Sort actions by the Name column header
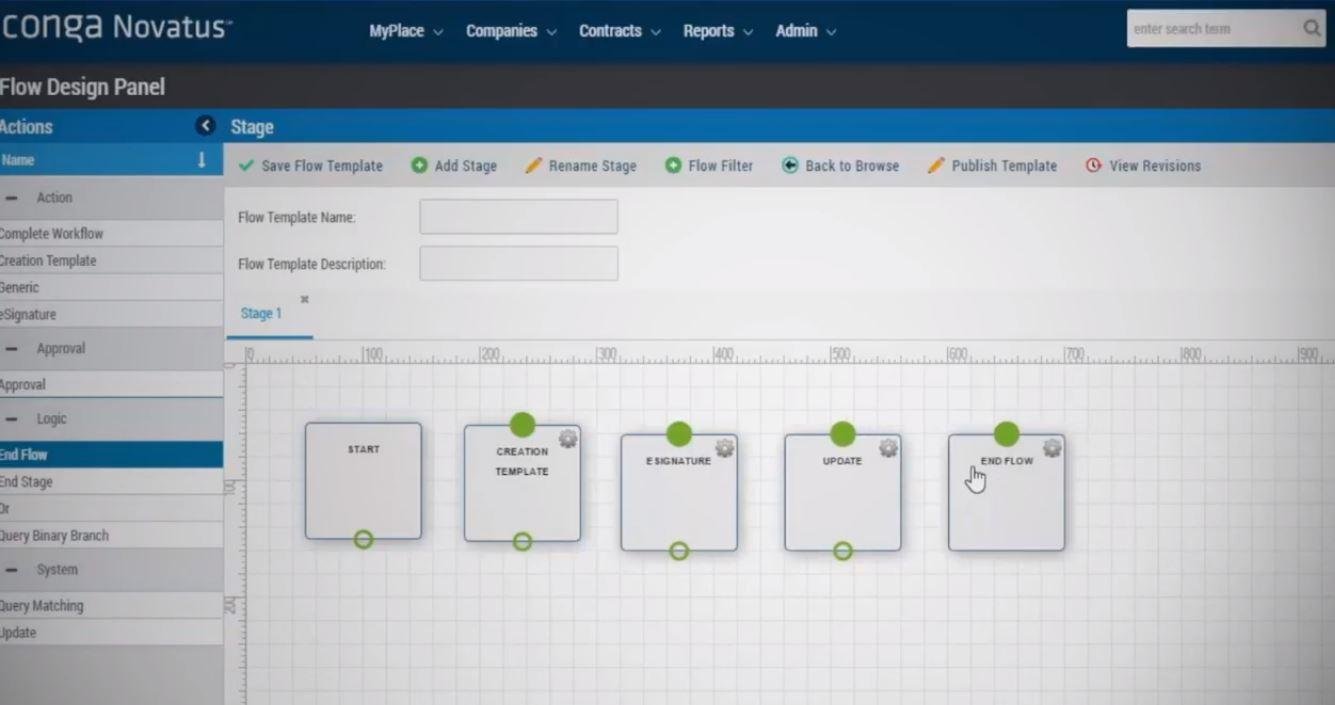Image resolution: width=1335 pixels, height=705 pixels. click(100, 160)
